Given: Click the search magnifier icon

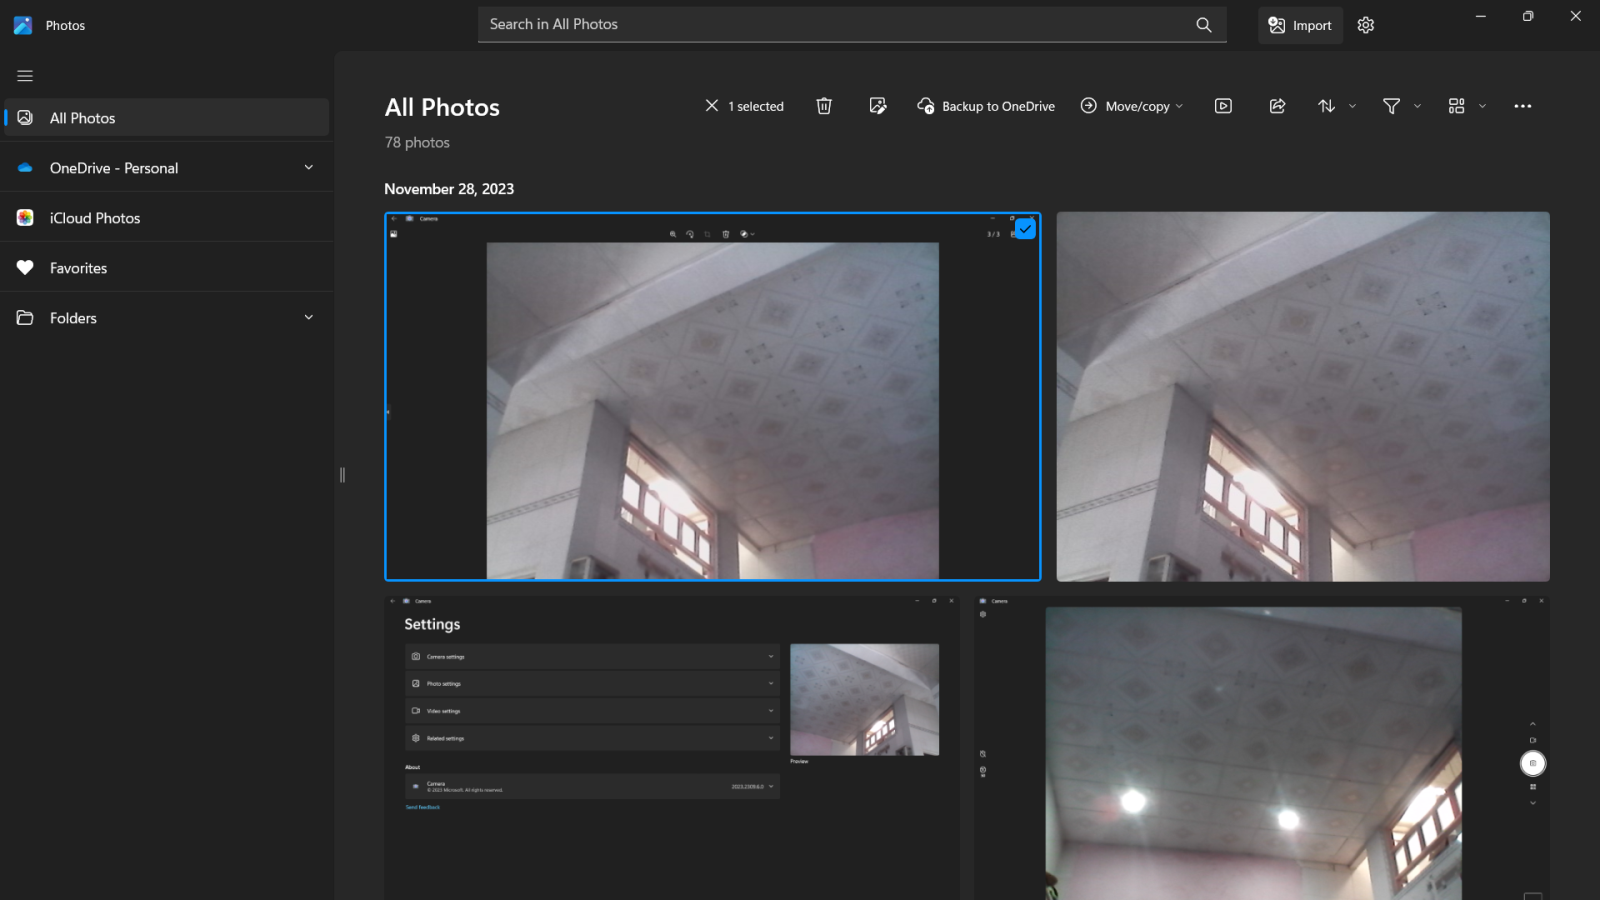Looking at the screenshot, I should pyautogui.click(x=1204, y=25).
